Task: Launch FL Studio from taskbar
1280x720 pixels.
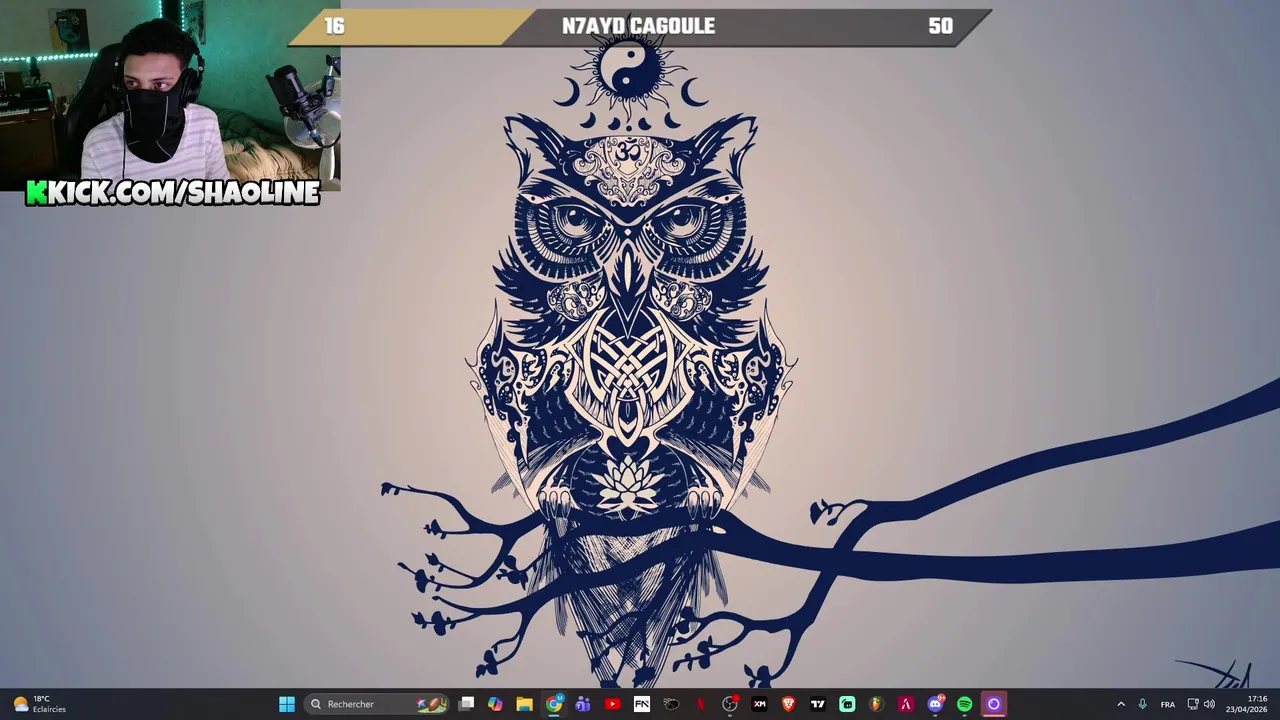Action: (x=876, y=704)
